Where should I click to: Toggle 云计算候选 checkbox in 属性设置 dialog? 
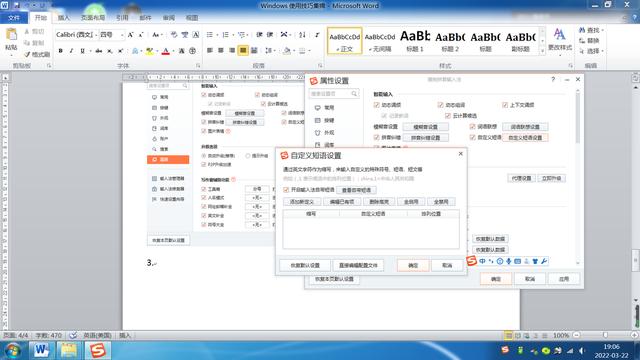point(447,116)
